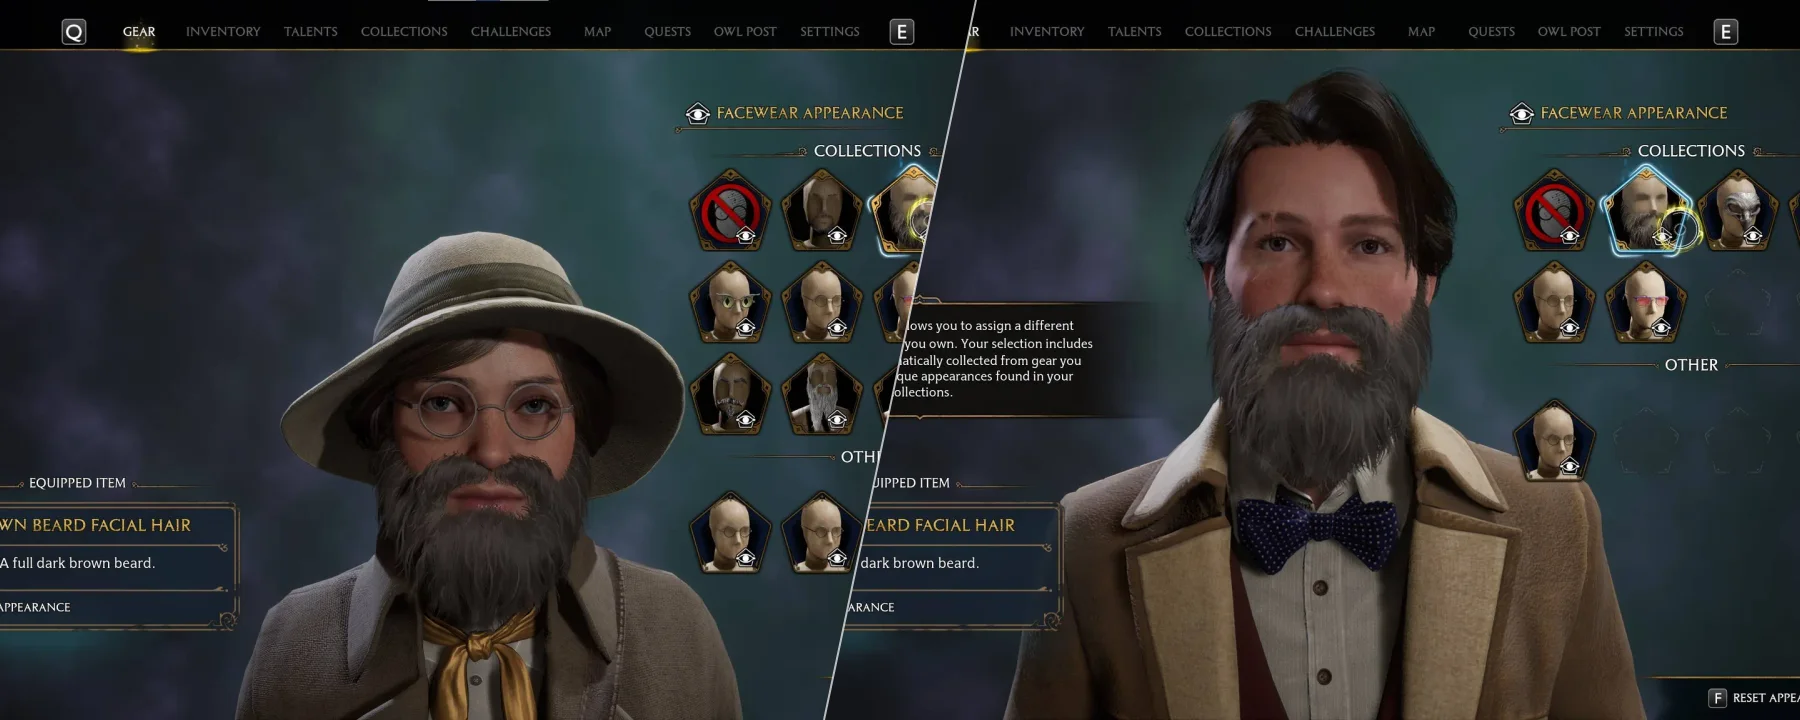Open Settings tab in left screen
The height and width of the screenshot is (720, 1800).
coord(830,32)
